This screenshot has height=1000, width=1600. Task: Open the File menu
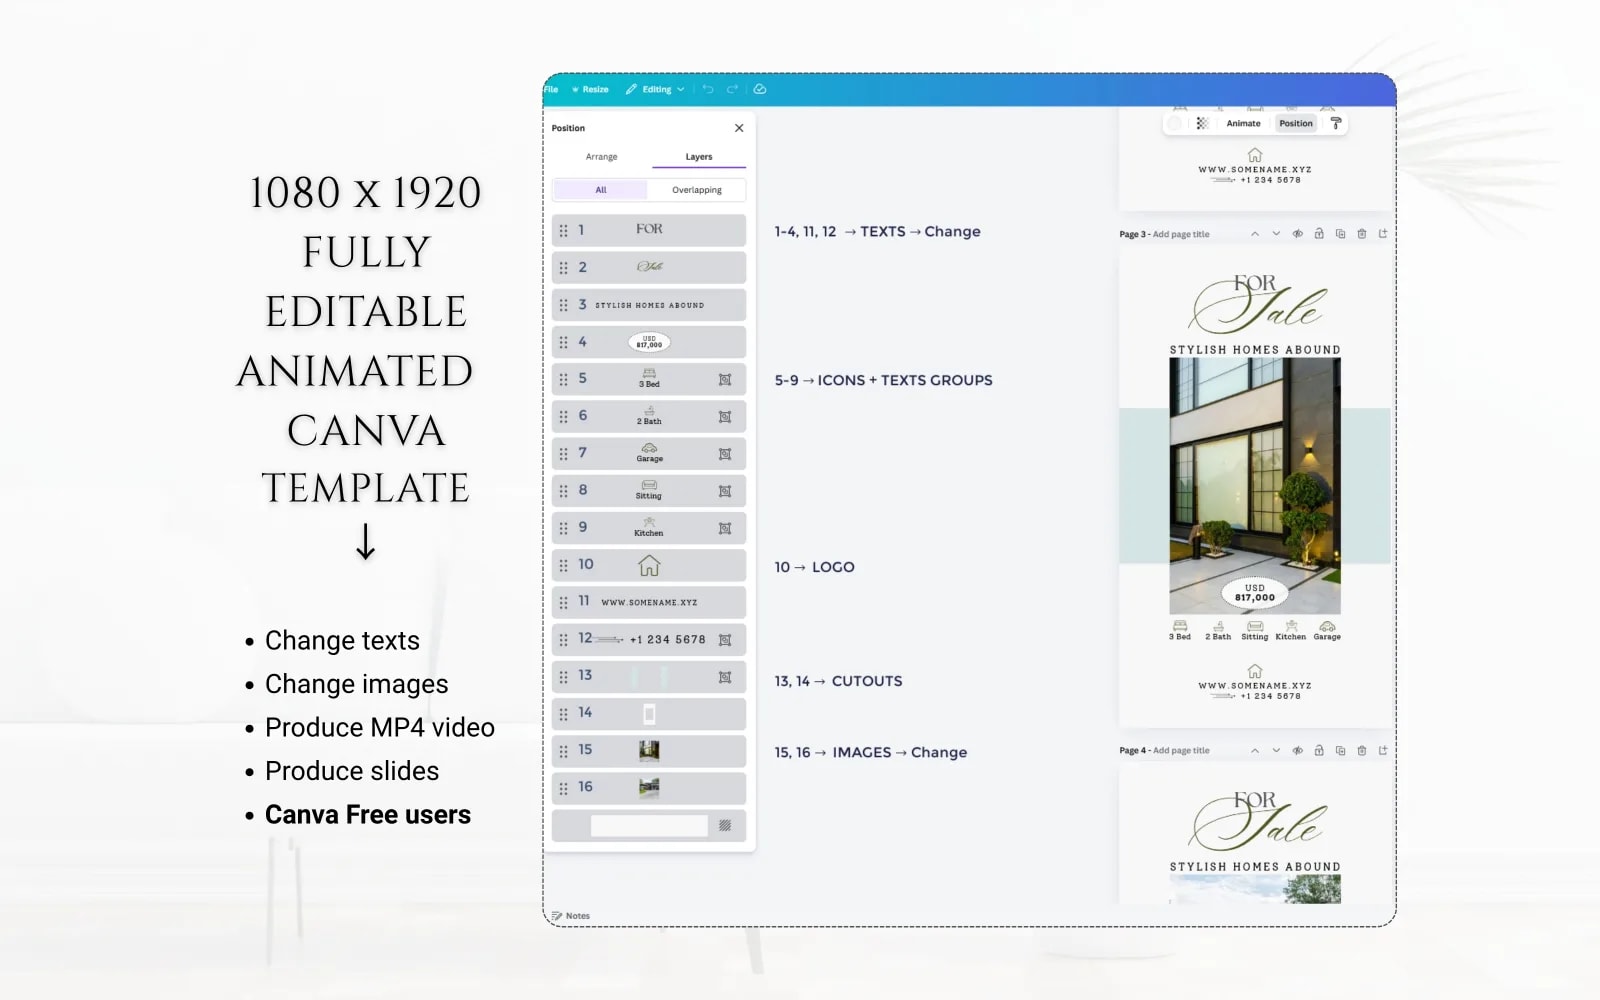click(x=551, y=89)
